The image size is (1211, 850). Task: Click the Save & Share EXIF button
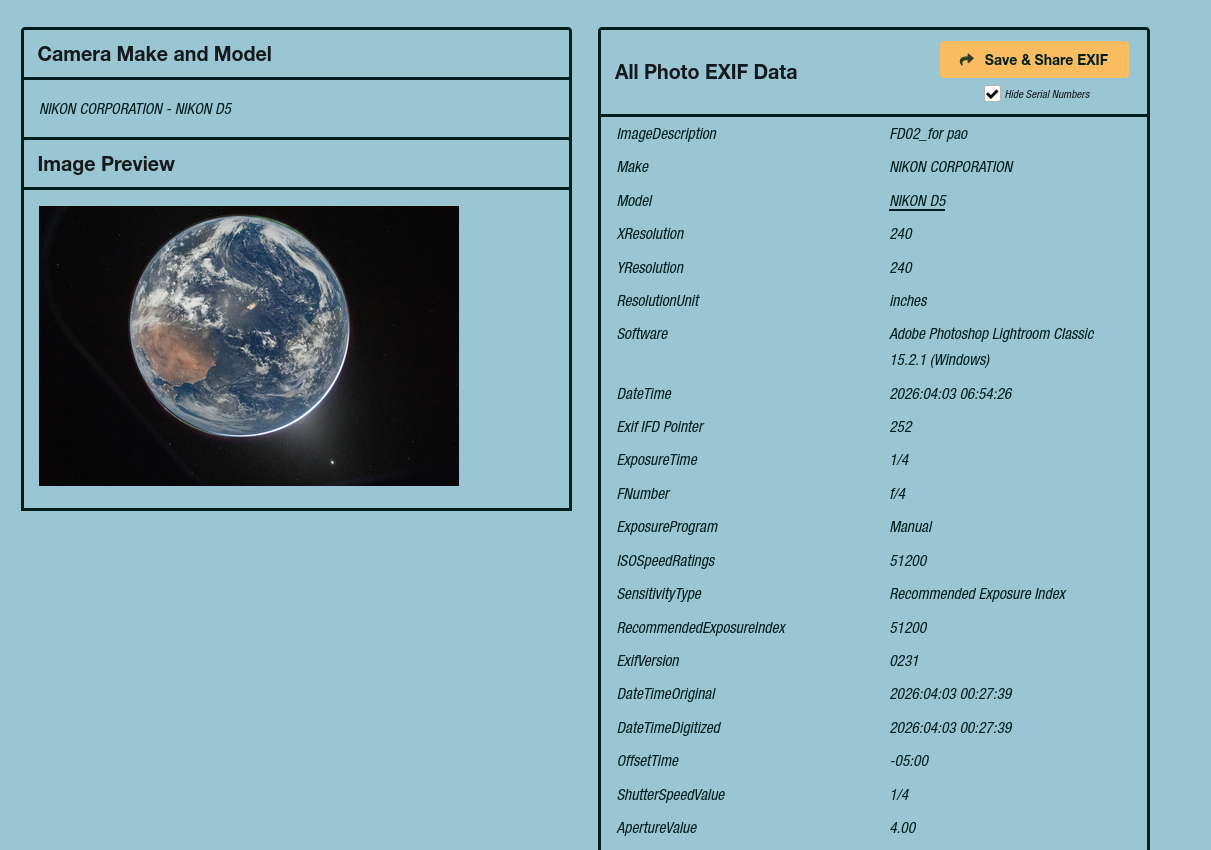point(1034,60)
